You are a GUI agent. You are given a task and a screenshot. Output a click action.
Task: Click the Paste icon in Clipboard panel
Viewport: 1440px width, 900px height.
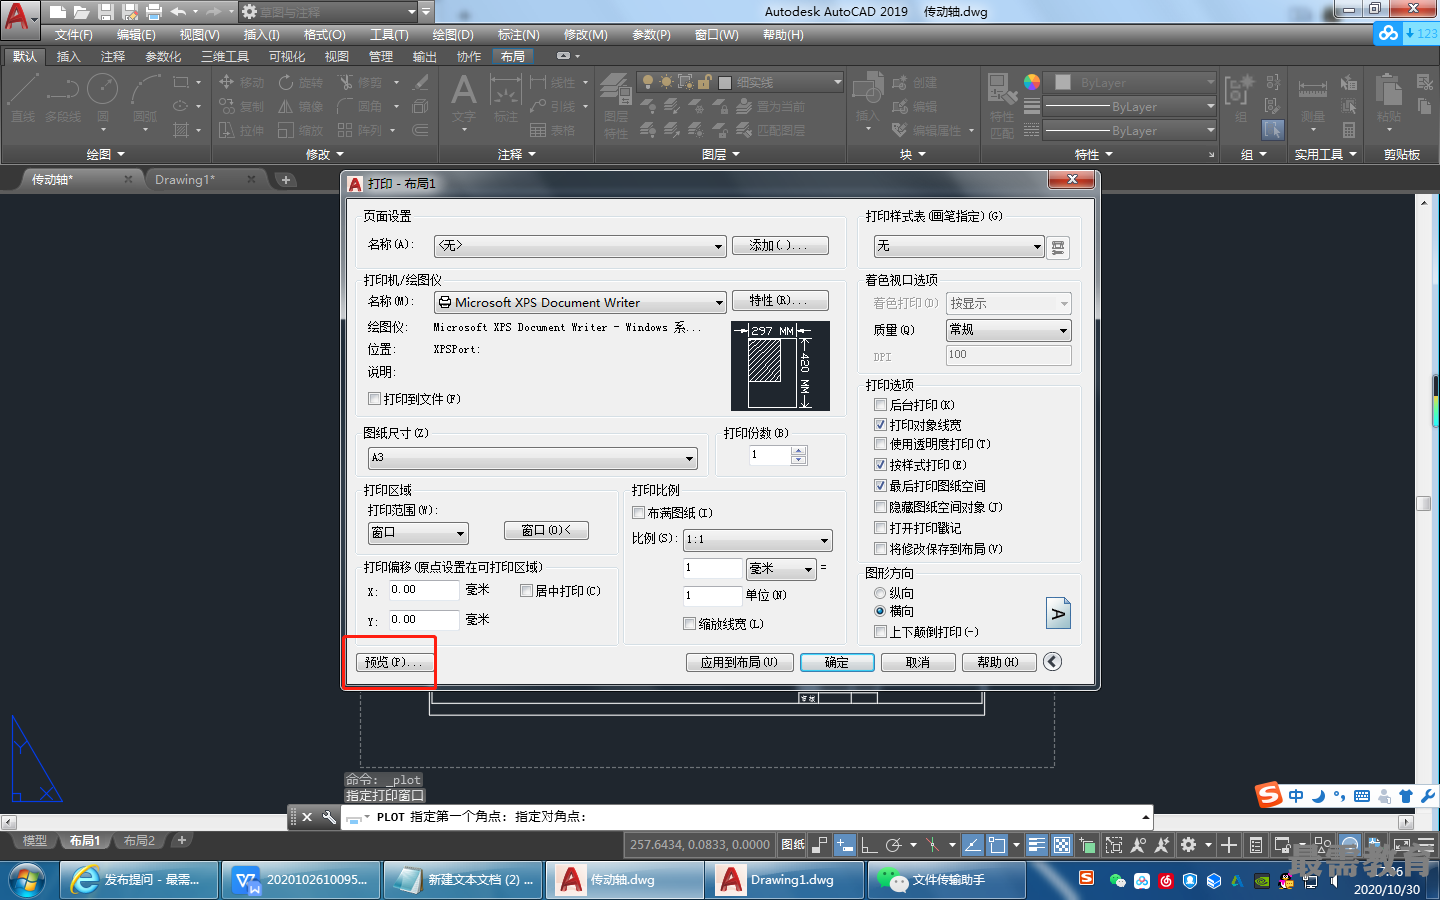[x=1389, y=98]
